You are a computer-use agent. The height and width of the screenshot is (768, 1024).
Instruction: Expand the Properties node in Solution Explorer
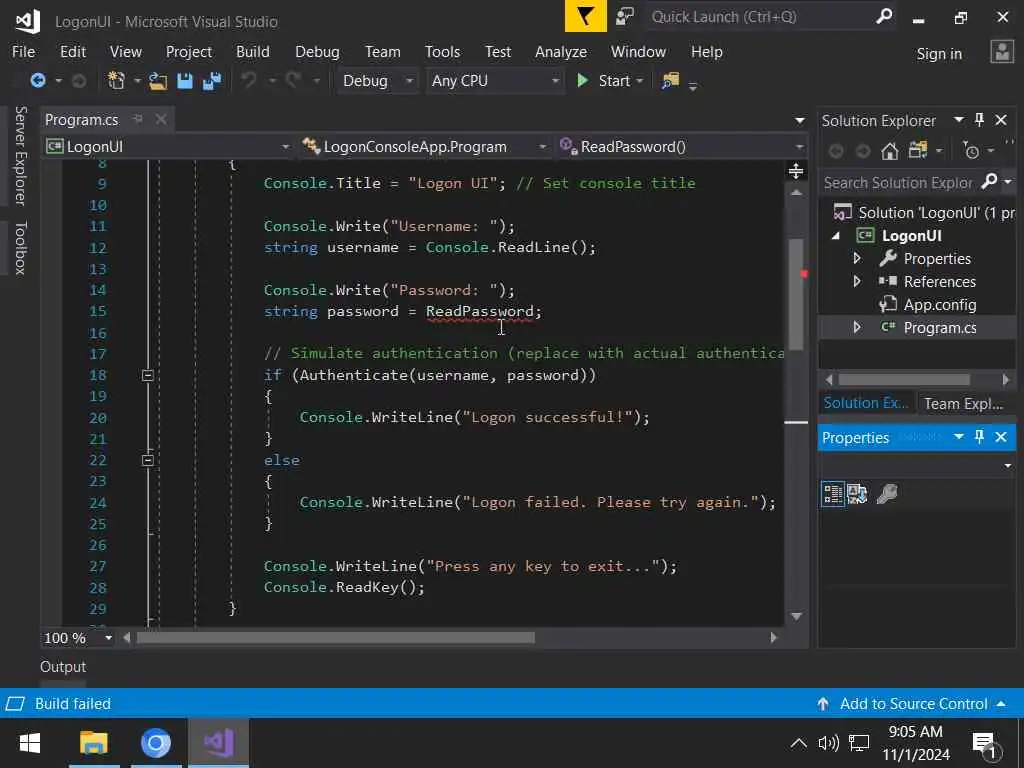click(x=857, y=259)
